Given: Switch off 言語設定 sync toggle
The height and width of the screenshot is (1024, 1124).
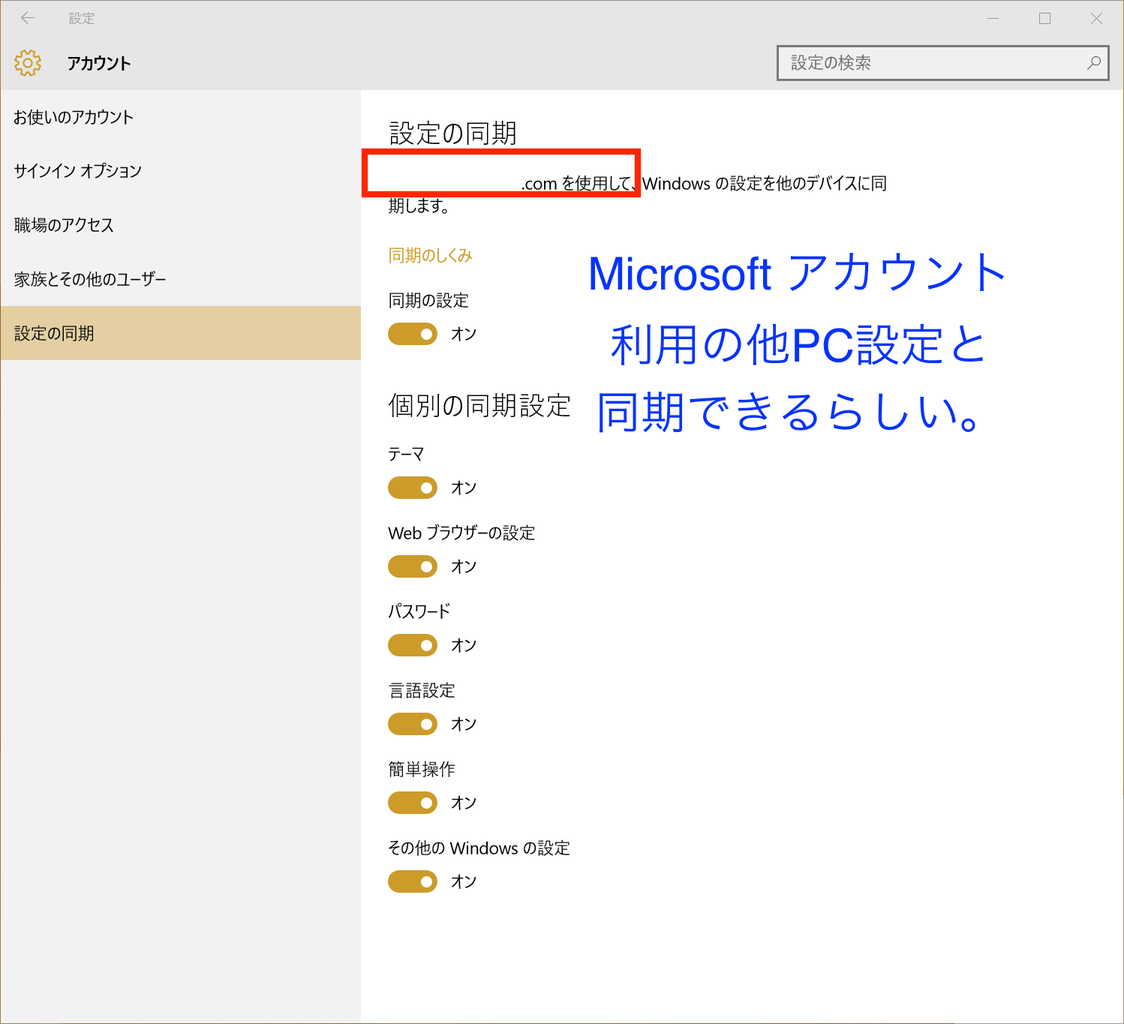Looking at the screenshot, I should (412, 724).
